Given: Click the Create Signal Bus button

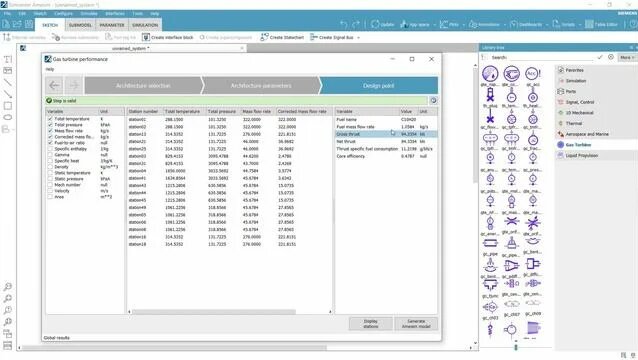Looking at the screenshot, I should 332,37.
